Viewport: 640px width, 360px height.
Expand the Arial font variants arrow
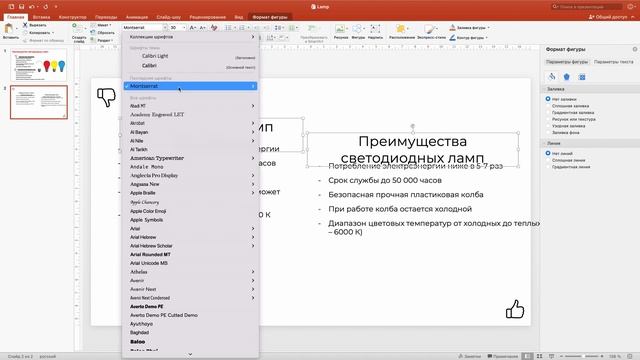[x=253, y=229]
